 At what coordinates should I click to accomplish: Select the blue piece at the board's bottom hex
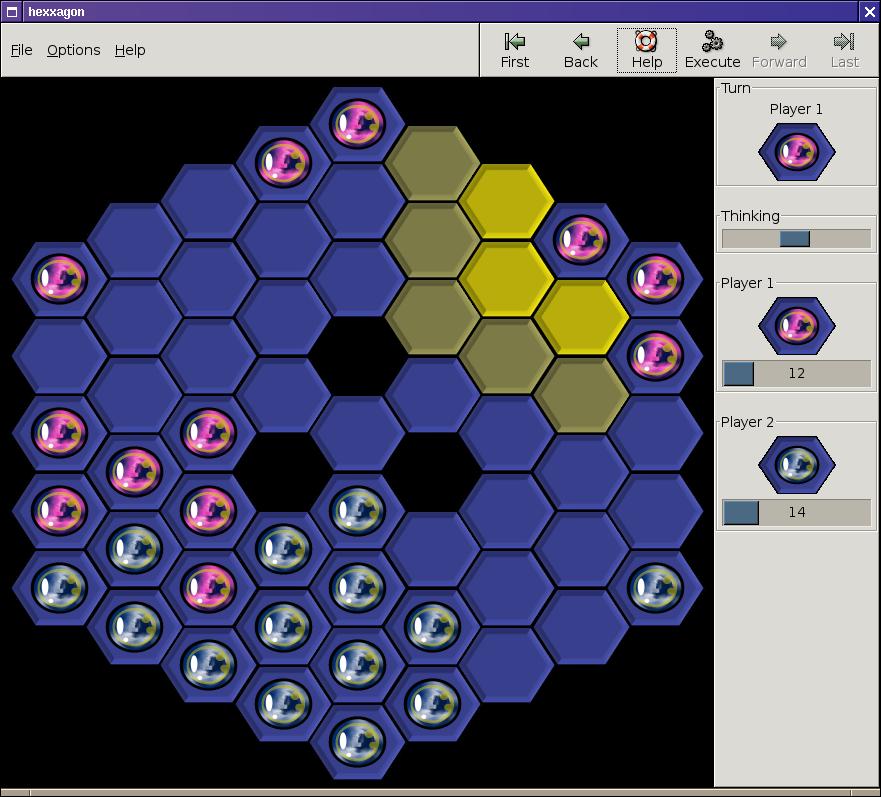(357, 741)
